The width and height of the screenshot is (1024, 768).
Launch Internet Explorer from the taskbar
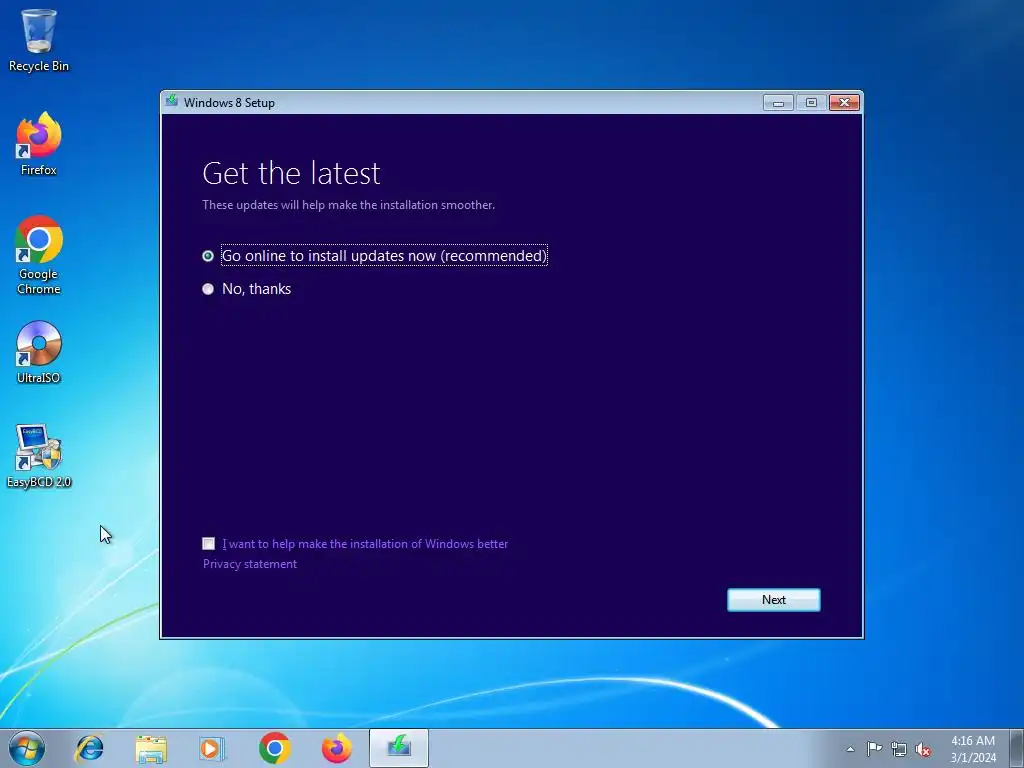click(x=89, y=748)
